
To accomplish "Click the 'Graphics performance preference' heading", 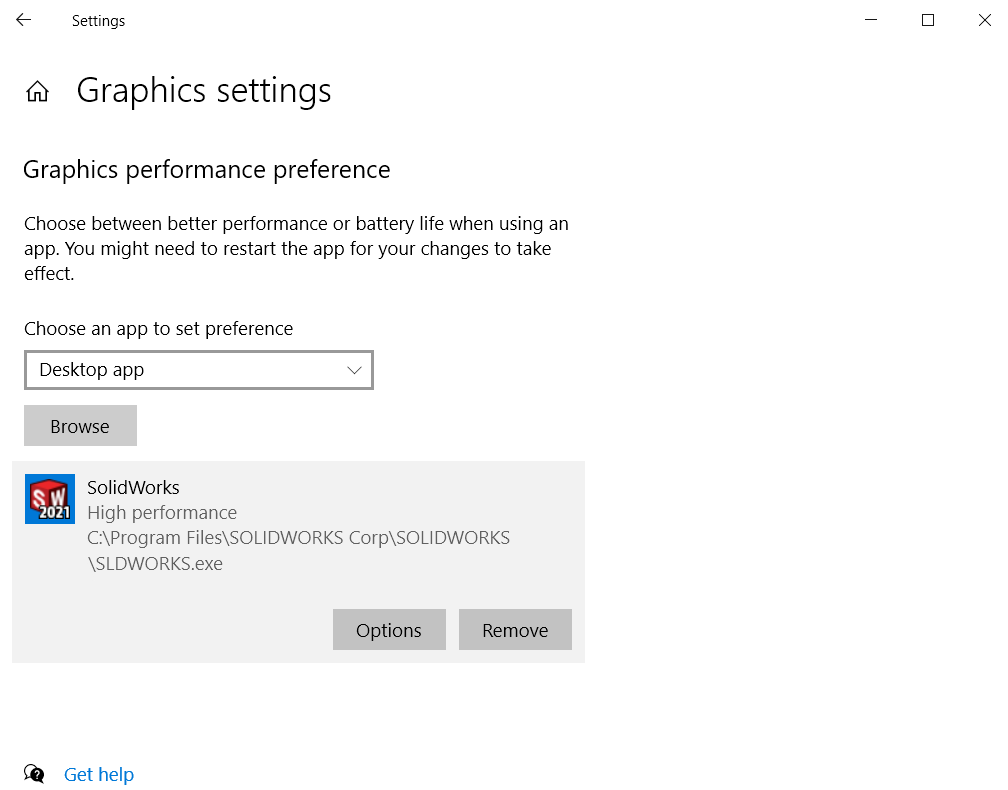I will [206, 169].
